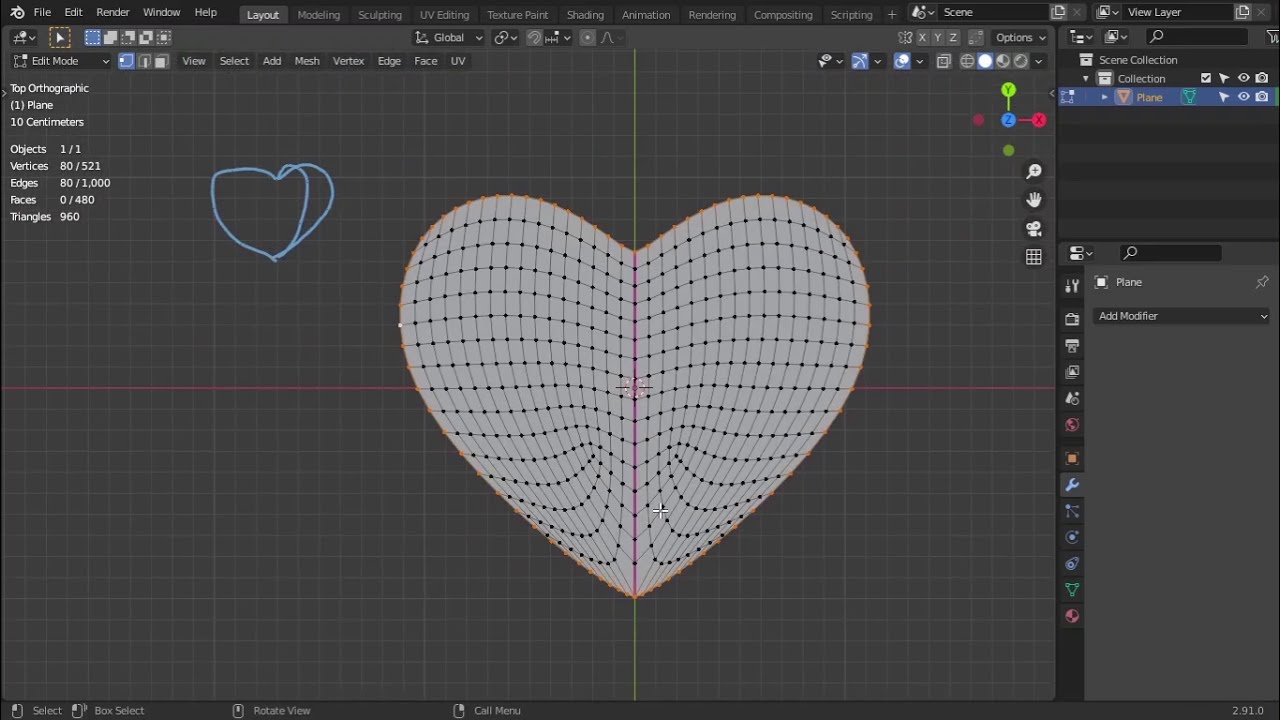Screen dimensions: 1280x720
Task: Click the Blender logo menu icon
Action: [17, 12]
